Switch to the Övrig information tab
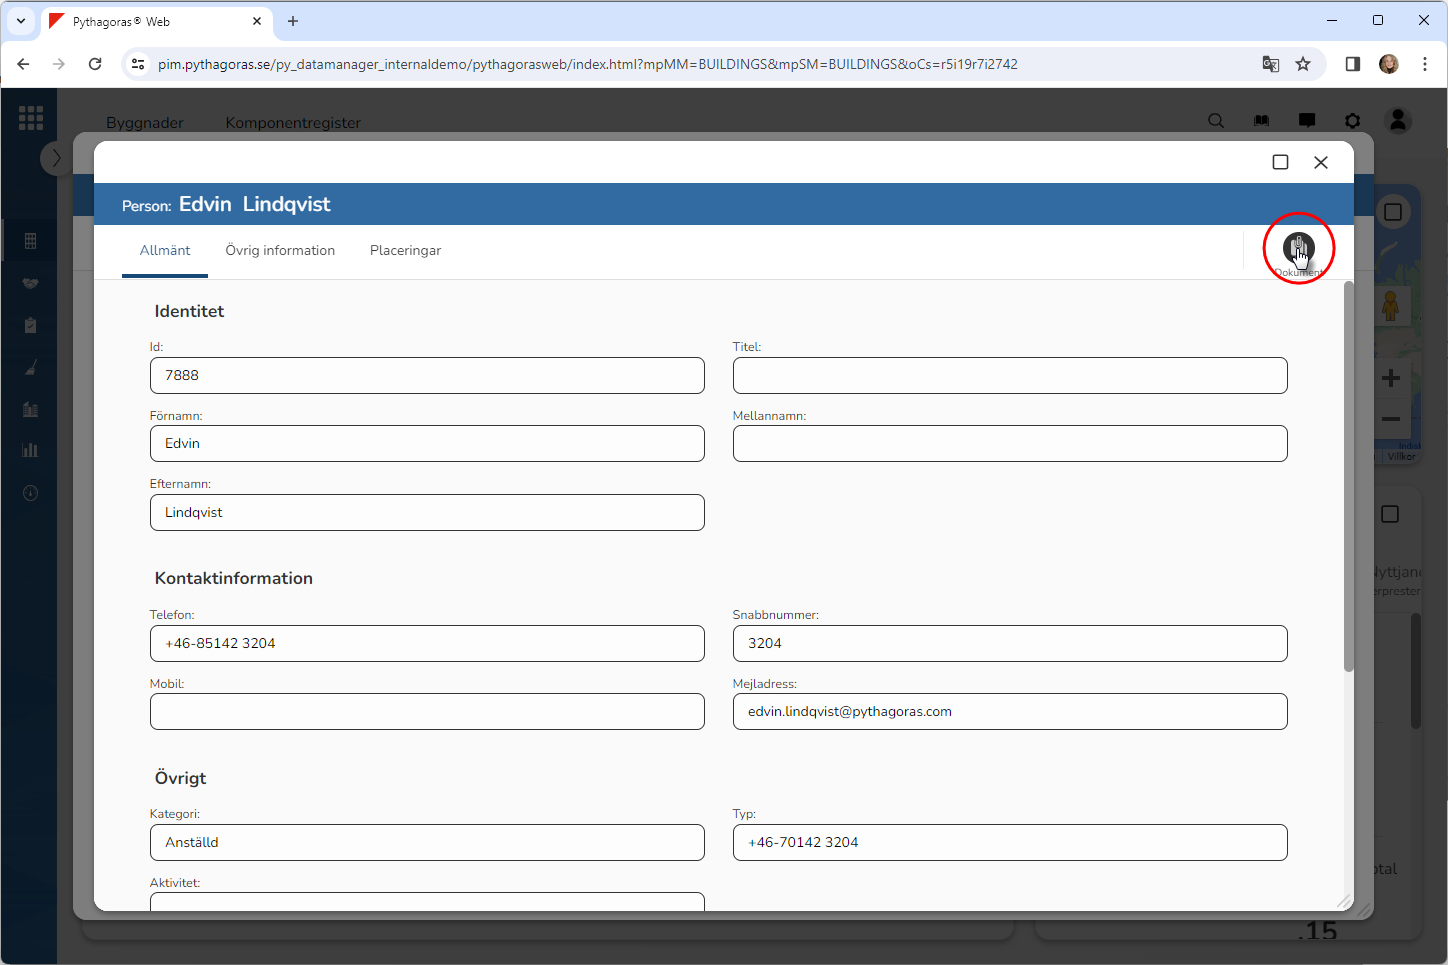The height and width of the screenshot is (965, 1448). click(280, 251)
